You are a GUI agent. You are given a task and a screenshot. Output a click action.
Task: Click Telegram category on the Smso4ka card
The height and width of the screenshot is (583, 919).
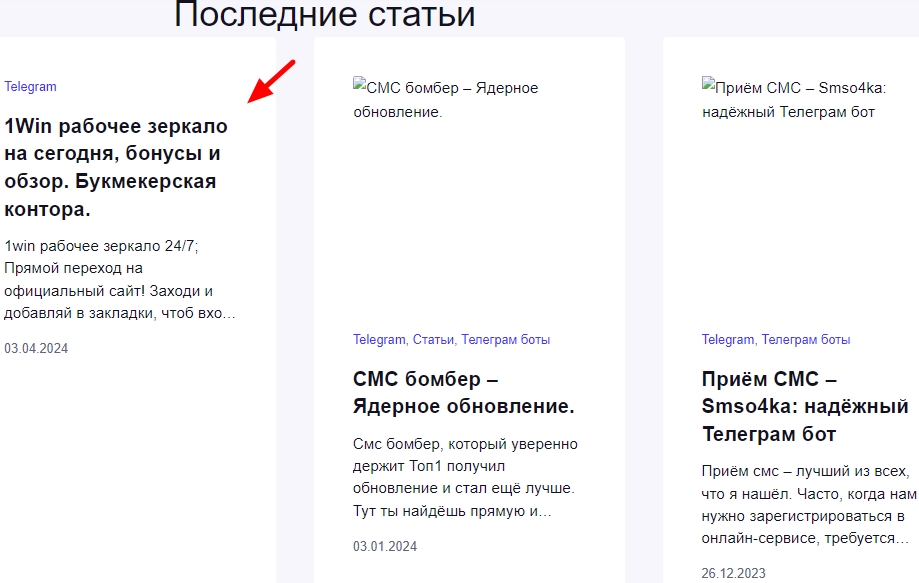pos(728,340)
